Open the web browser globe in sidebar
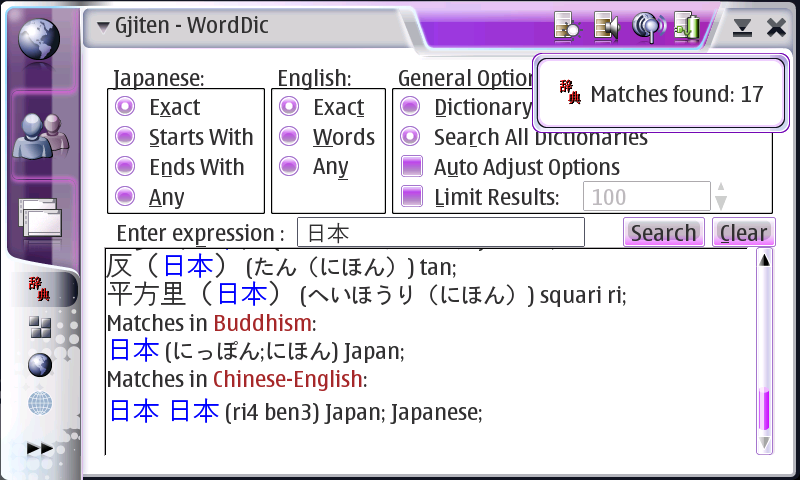Screen dimensions: 800x480 (x=39, y=40)
